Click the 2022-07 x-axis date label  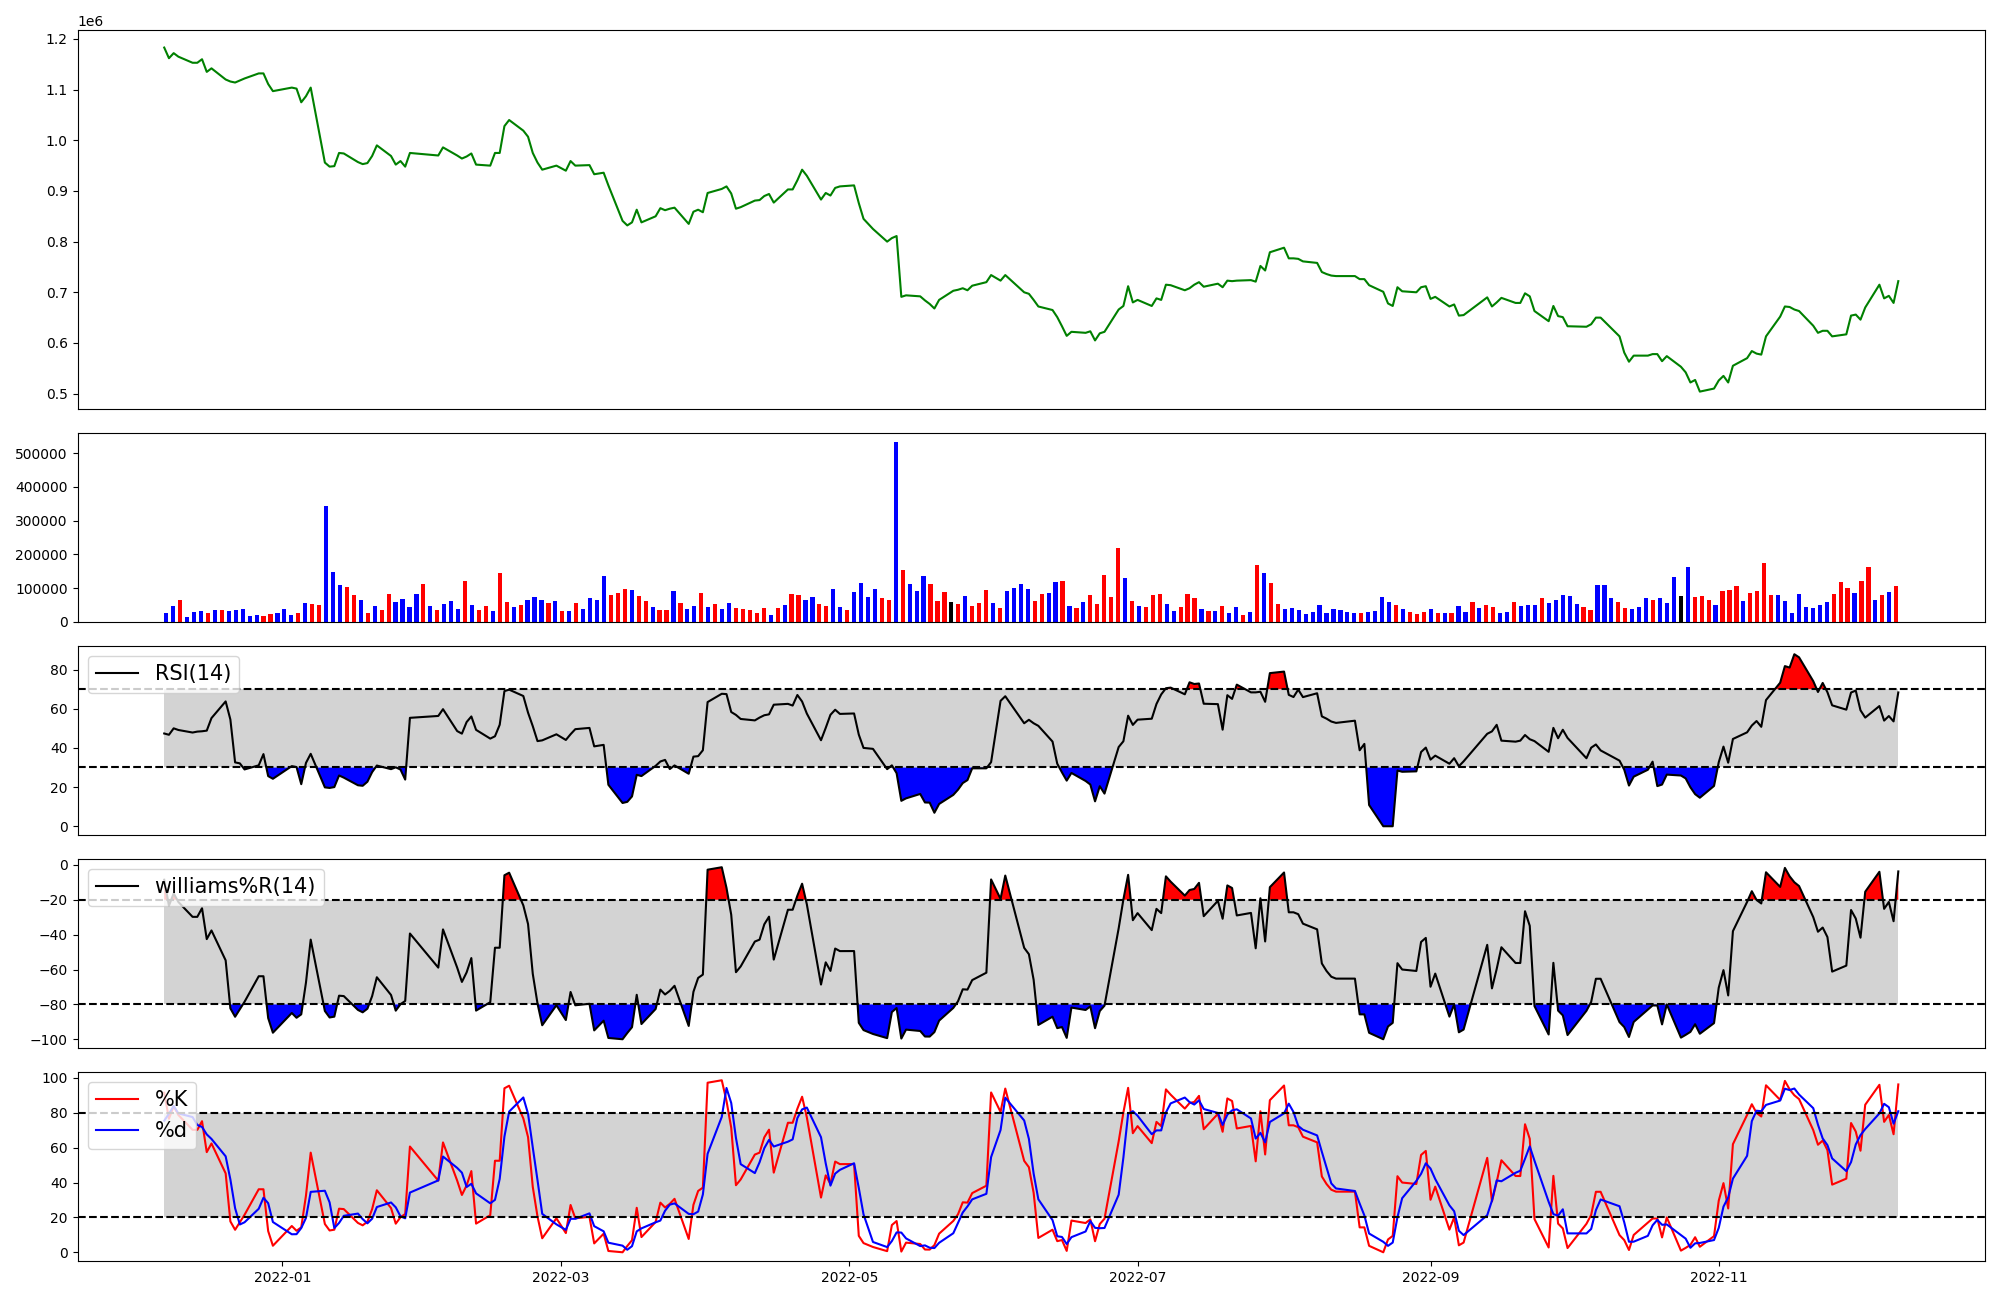(x=1138, y=1277)
